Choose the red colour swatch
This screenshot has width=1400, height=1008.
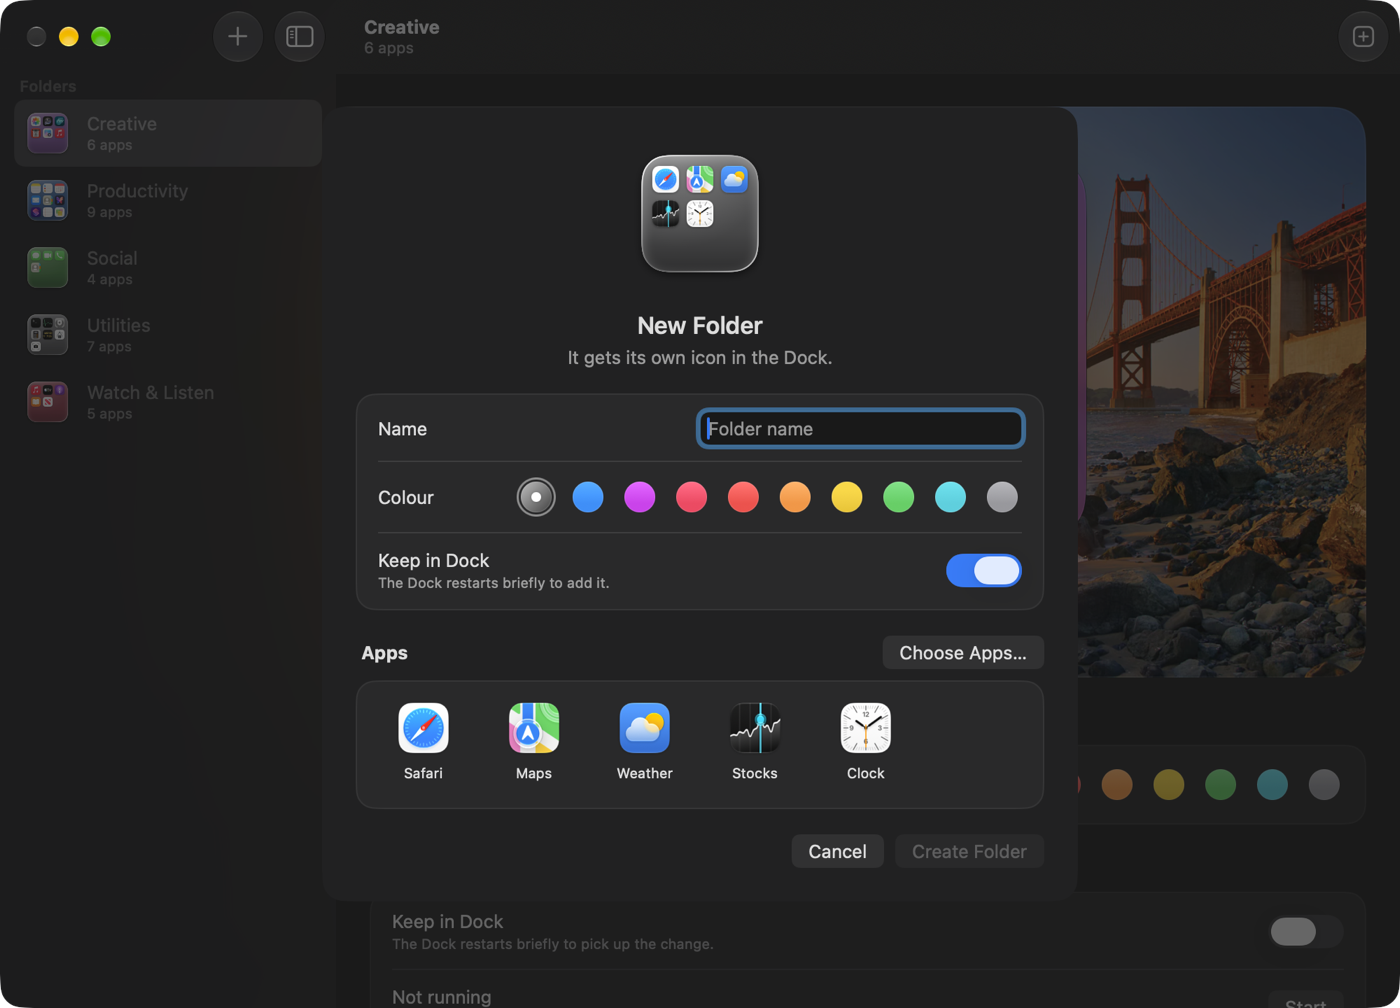pos(743,497)
